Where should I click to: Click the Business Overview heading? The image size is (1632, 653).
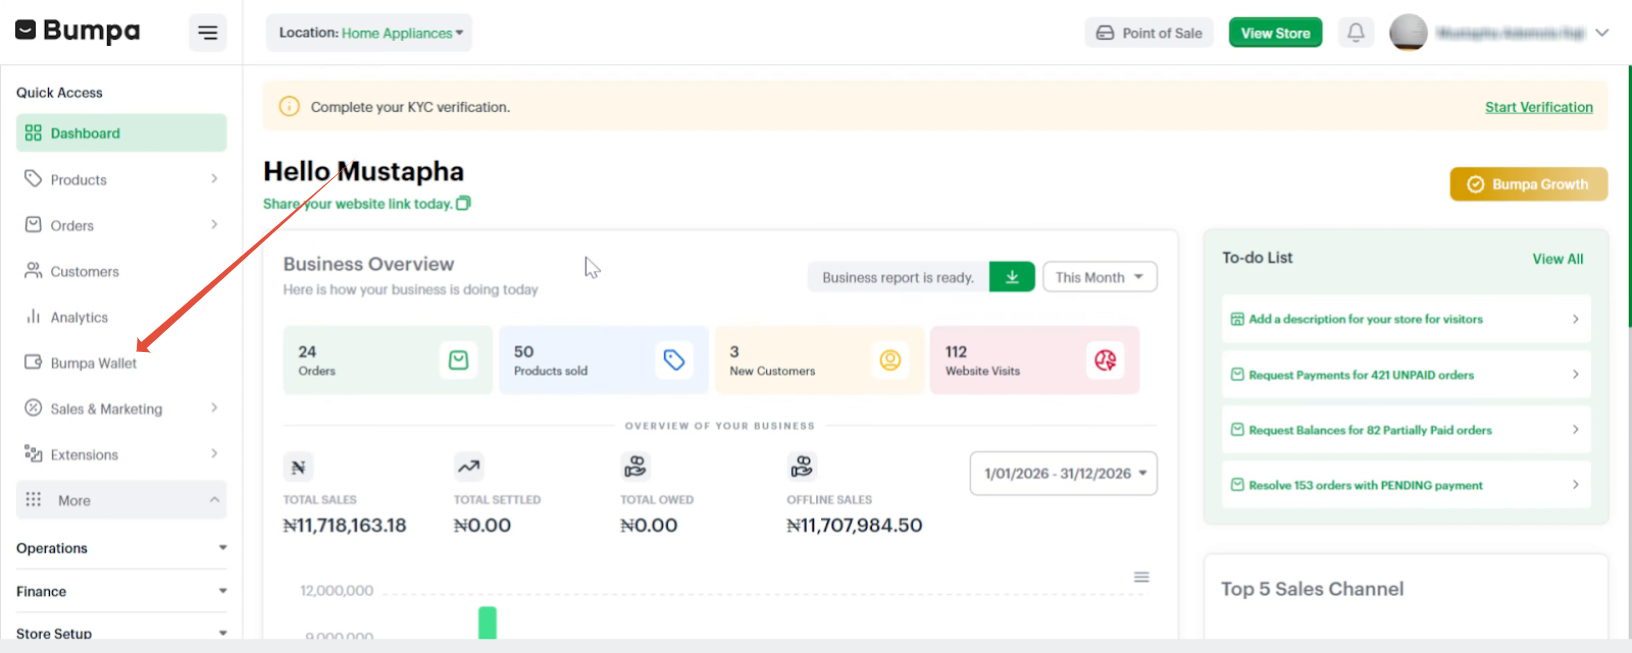[x=368, y=264]
